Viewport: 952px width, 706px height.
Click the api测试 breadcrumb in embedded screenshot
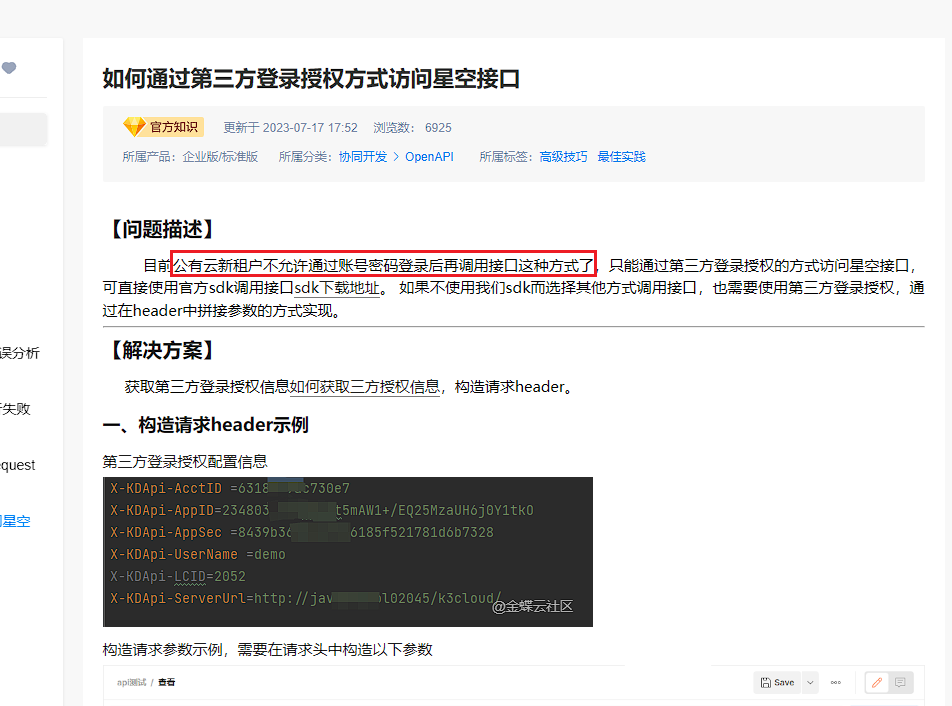(131, 682)
